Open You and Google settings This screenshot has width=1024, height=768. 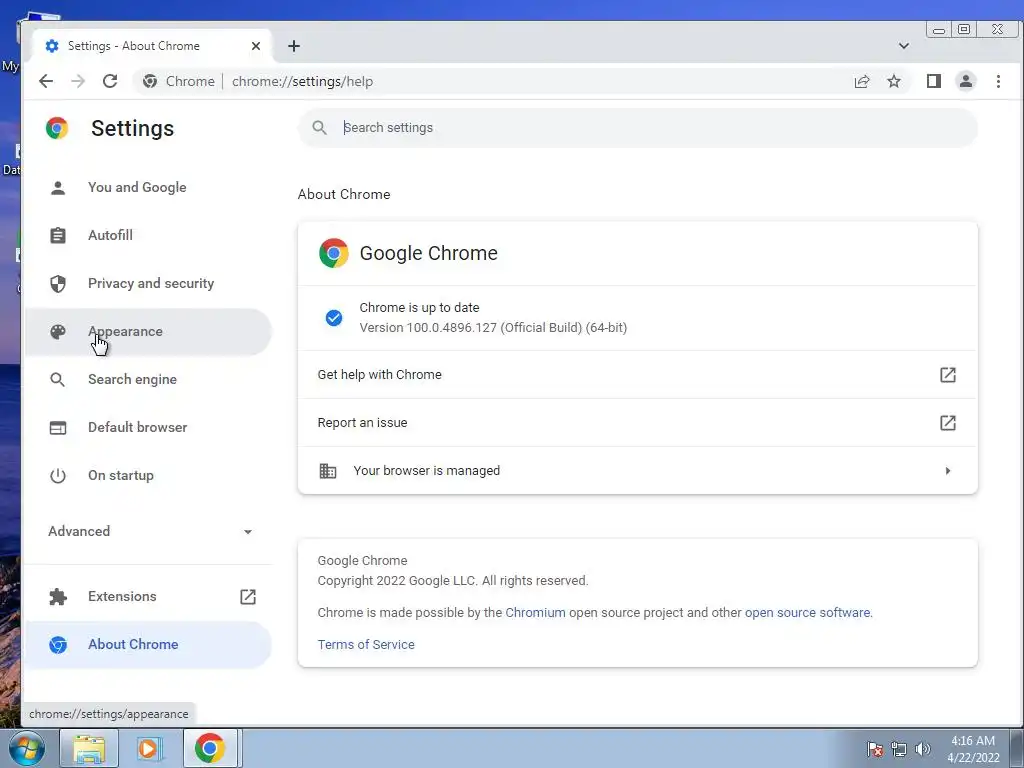click(148, 187)
